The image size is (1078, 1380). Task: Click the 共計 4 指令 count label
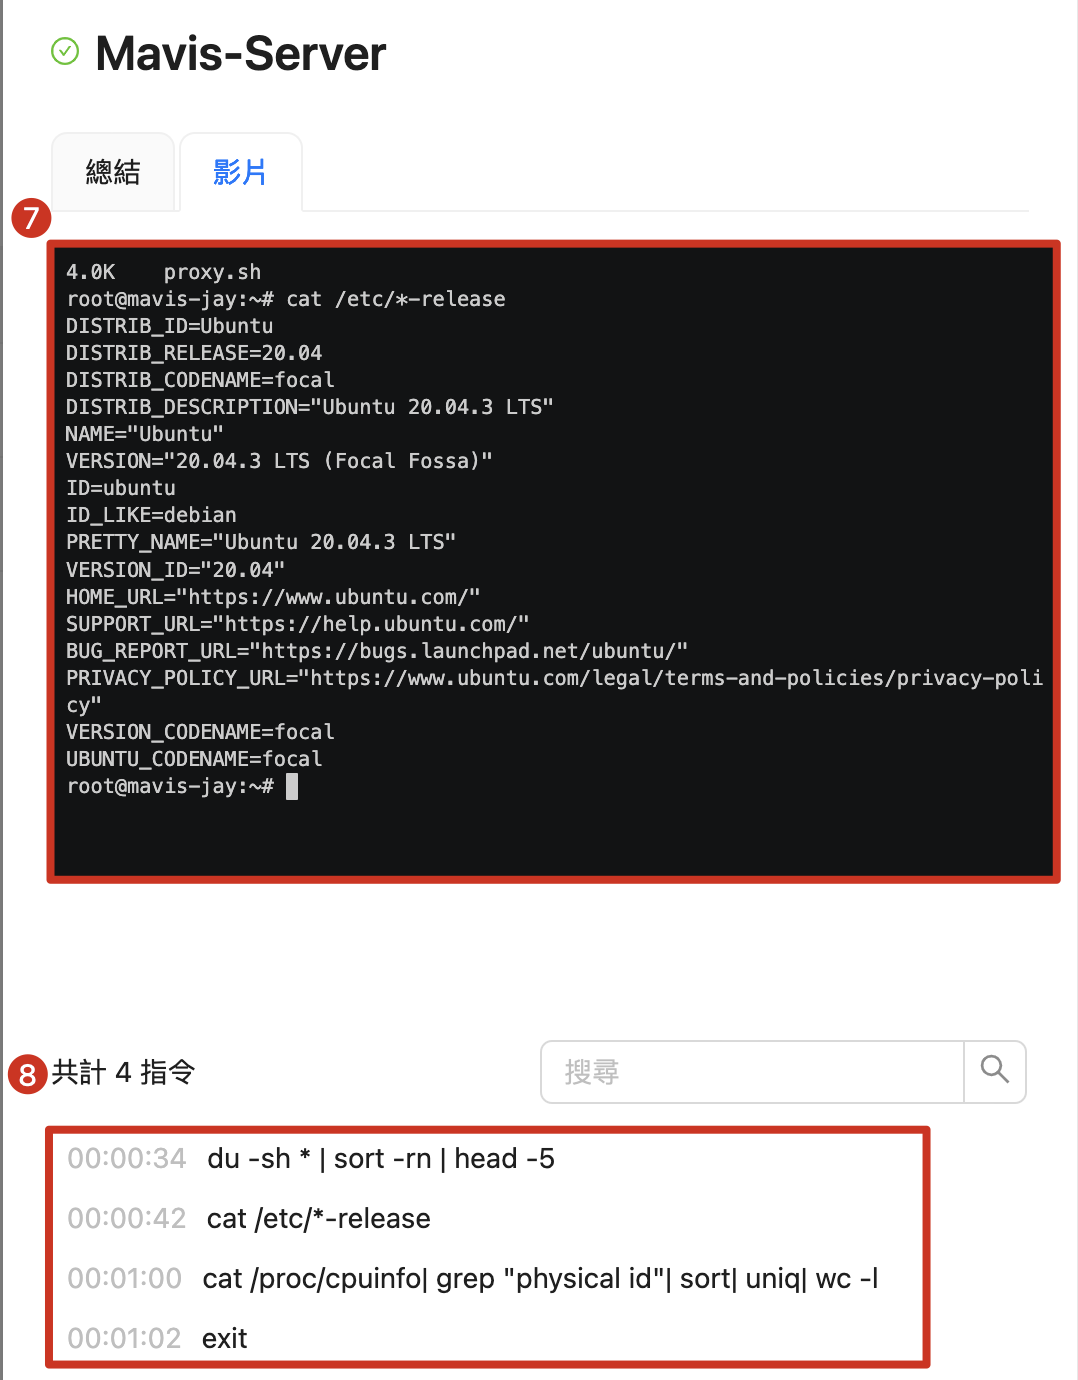123,1072
